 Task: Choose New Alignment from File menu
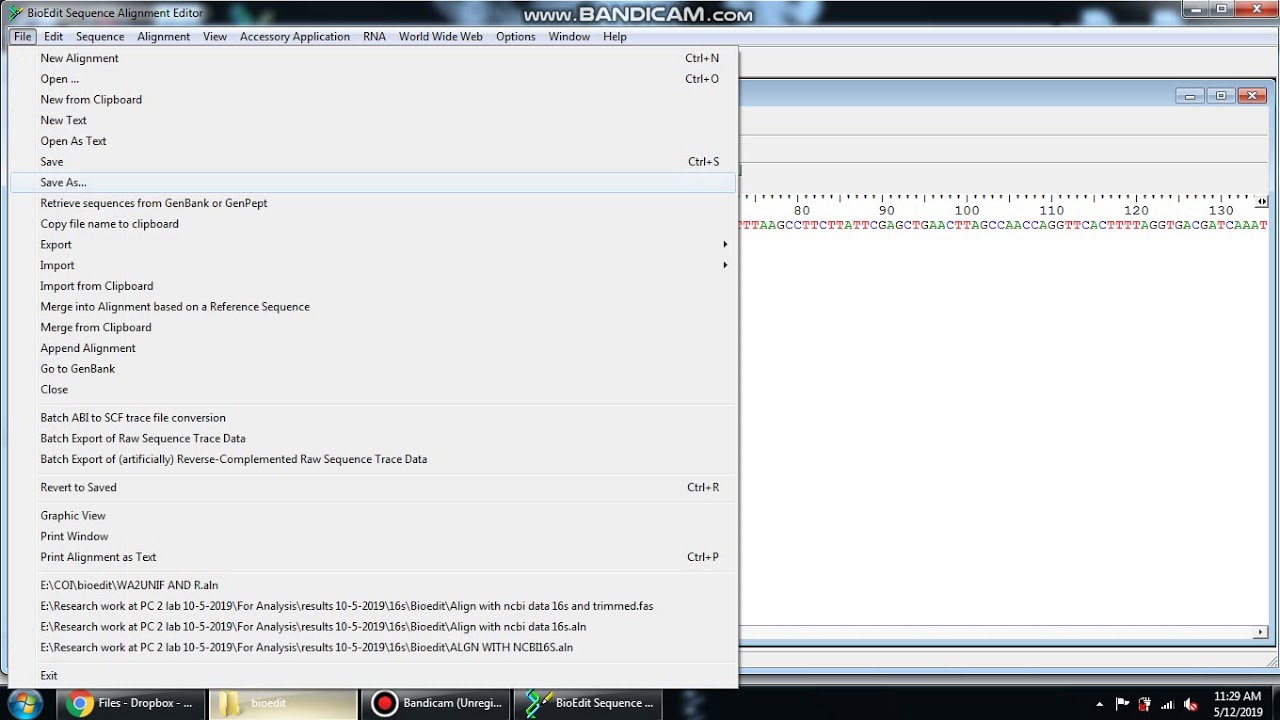pos(373,58)
